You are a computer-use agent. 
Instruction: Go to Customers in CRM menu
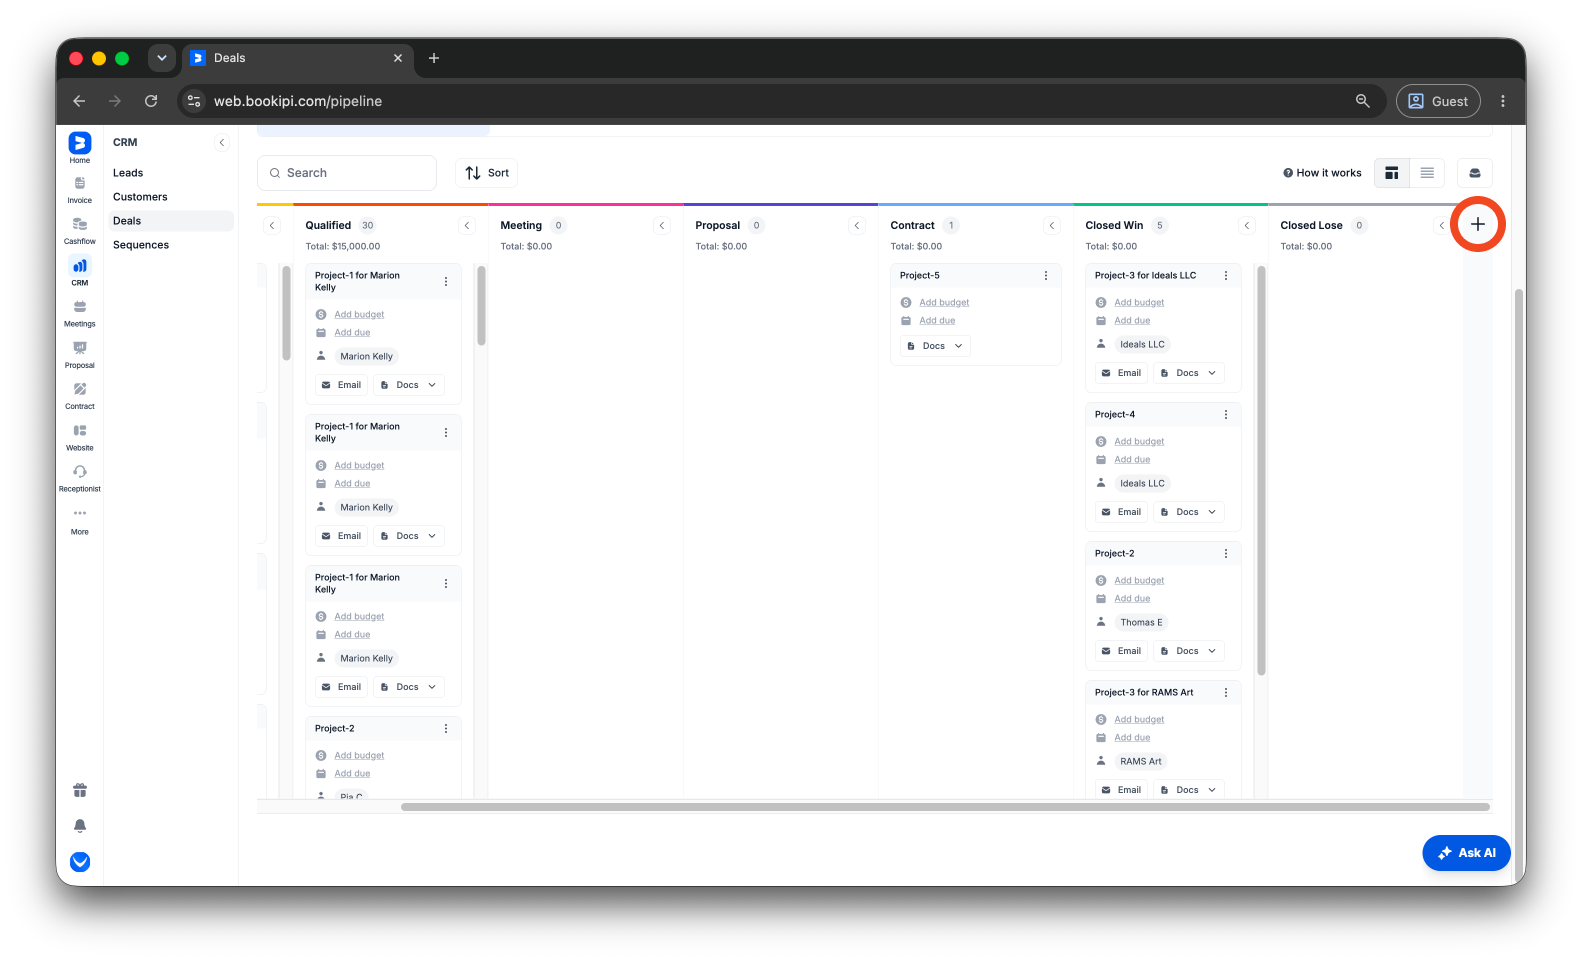coord(140,197)
